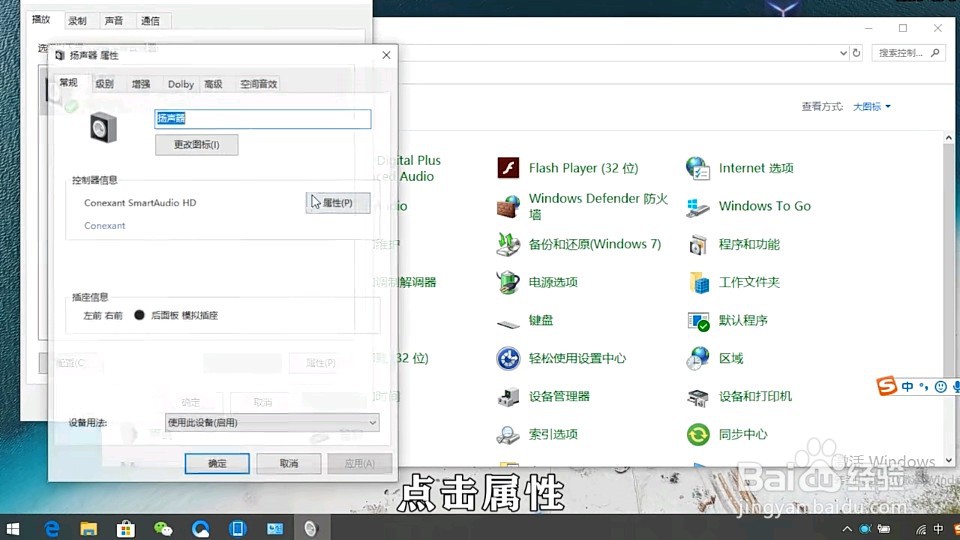Open 区域 globe icon
The image size is (960, 540).
pyautogui.click(x=698, y=358)
